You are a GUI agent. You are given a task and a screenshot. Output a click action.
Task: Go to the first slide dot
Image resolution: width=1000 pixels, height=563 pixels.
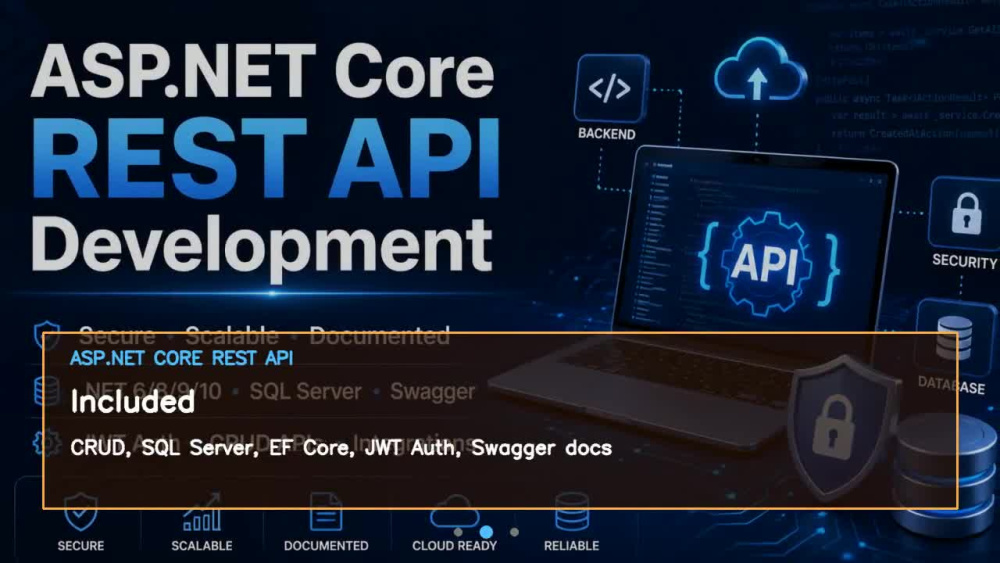click(458, 532)
